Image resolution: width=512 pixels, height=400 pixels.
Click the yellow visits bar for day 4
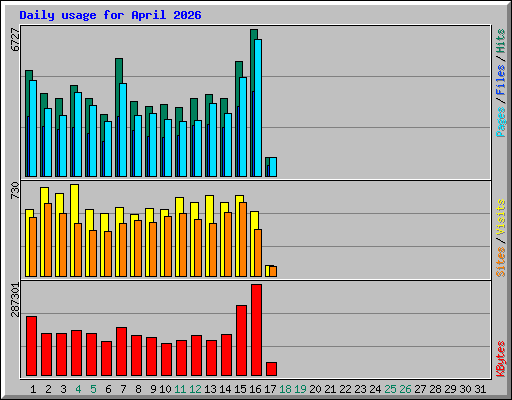[75, 203]
